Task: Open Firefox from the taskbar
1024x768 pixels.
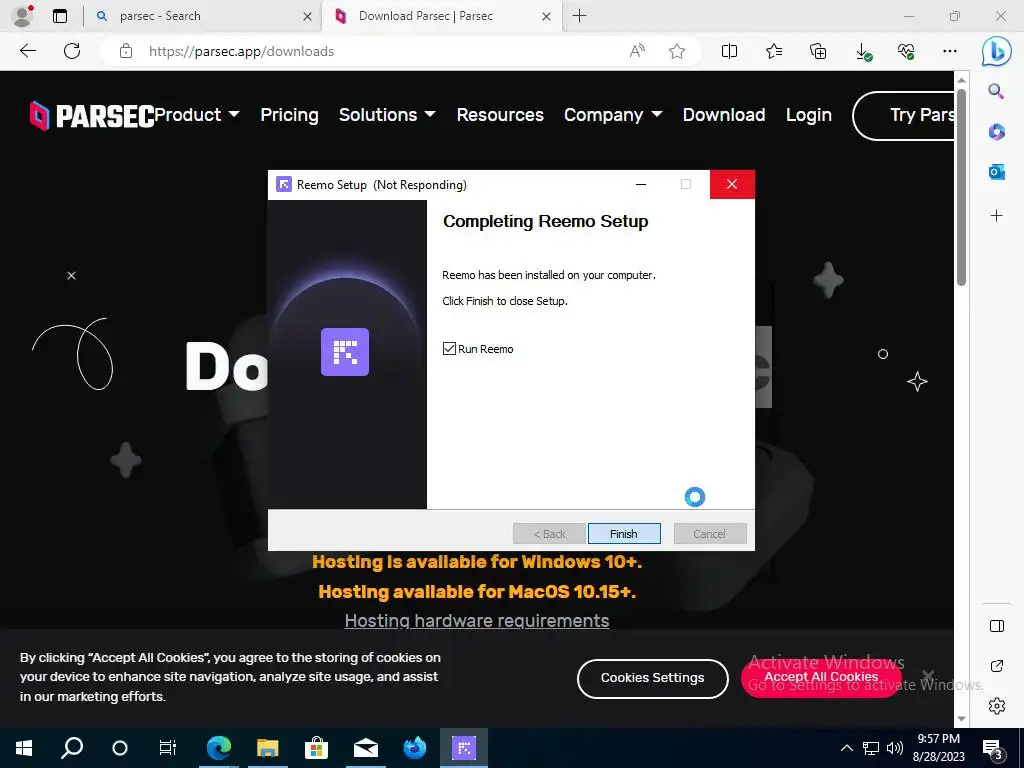Action: point(415,748)
